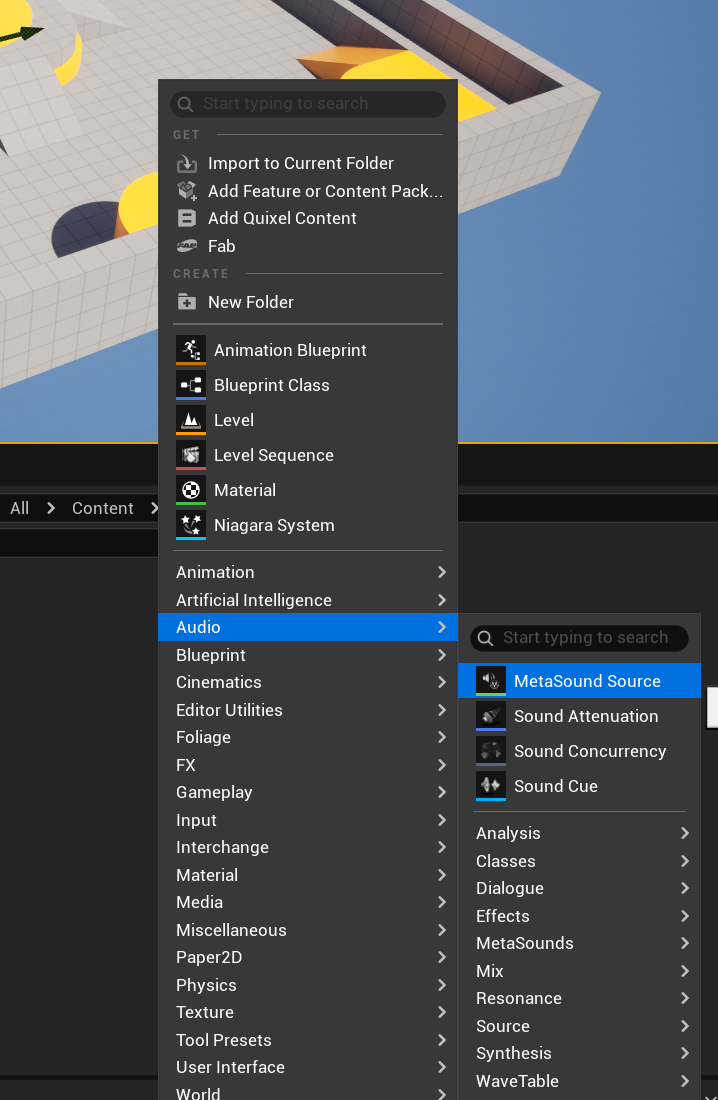Click the Import to Current Folder icon

pos(187,163)
